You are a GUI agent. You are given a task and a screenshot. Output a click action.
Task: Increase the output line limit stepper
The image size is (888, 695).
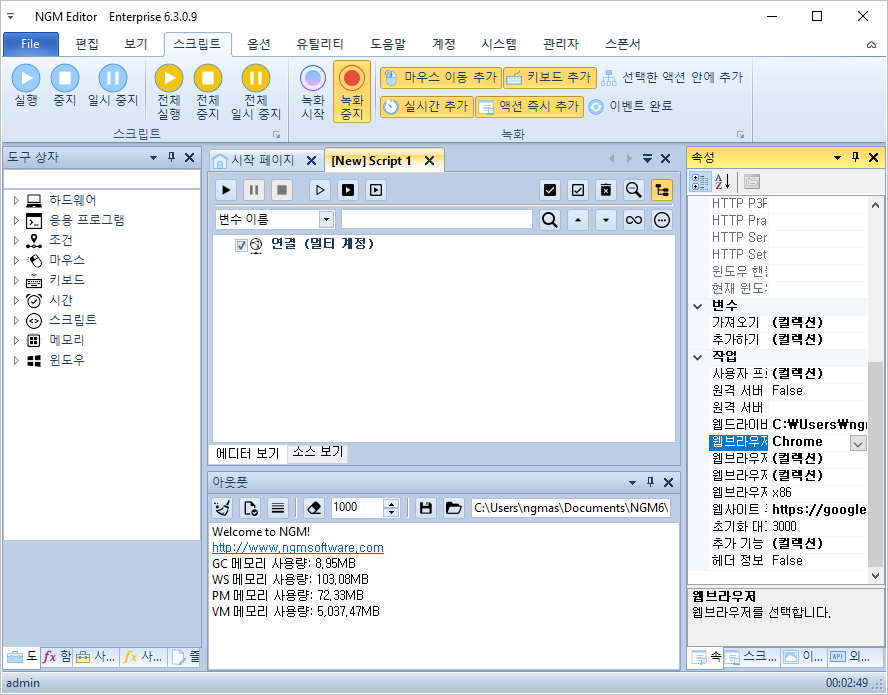(391, 504)
